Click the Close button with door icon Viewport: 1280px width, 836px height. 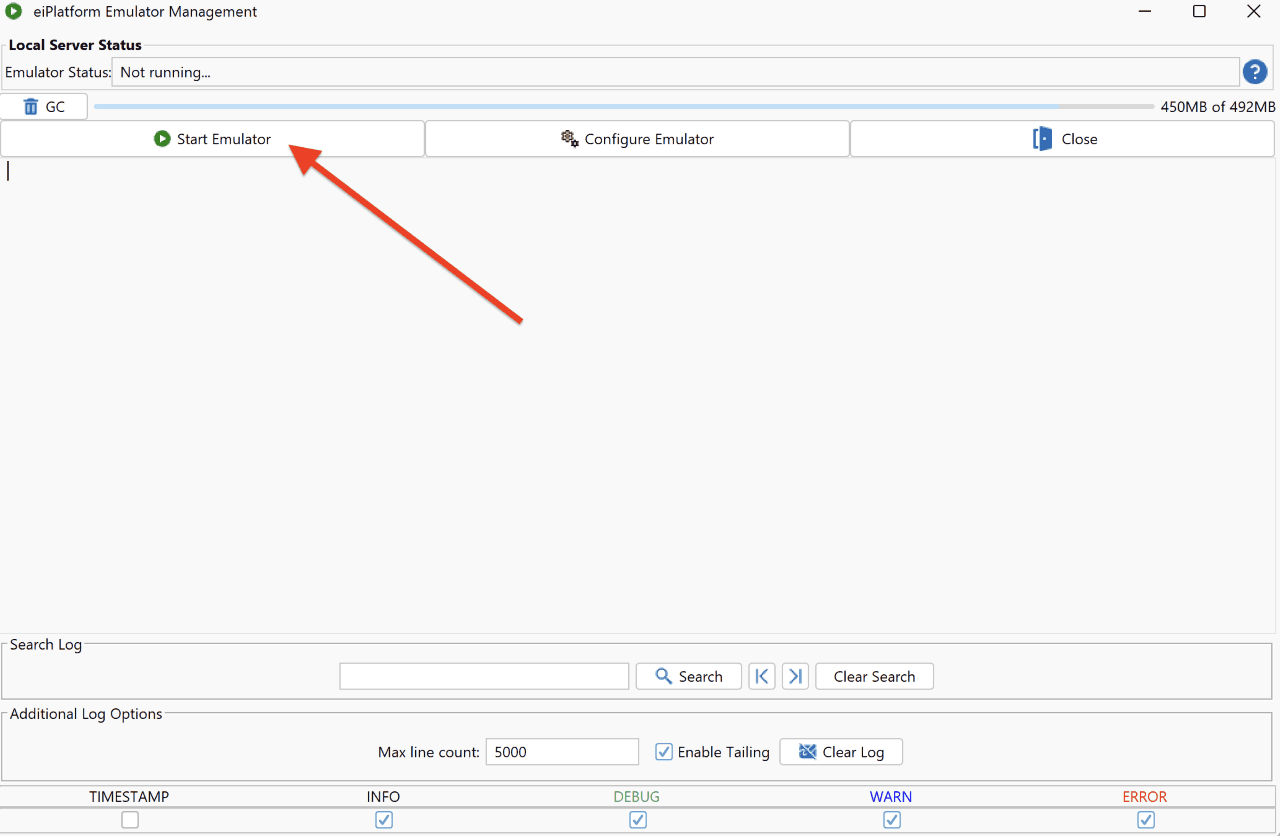(x=1062, y=139)
